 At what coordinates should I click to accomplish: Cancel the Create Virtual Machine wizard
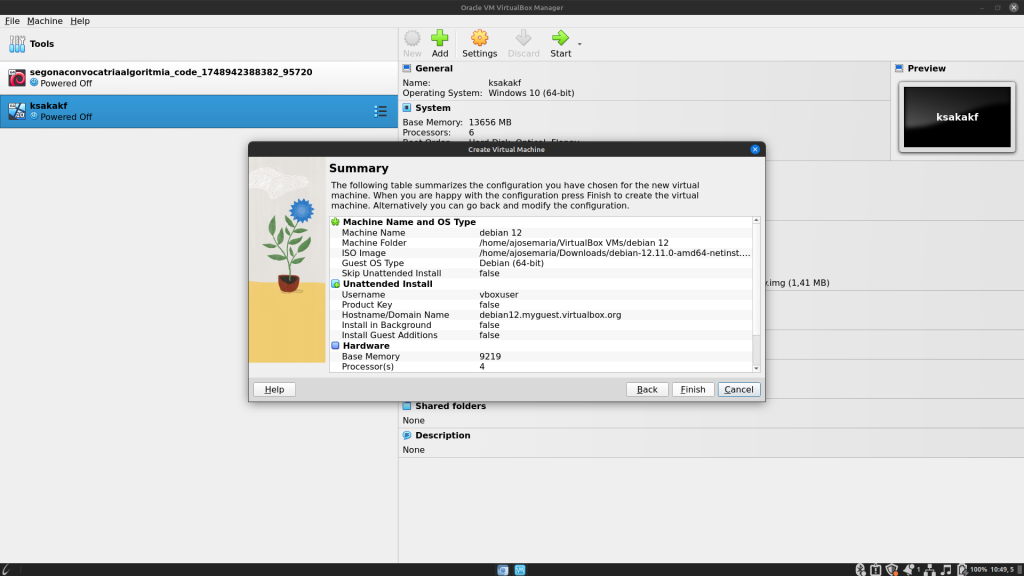point(739,389)
